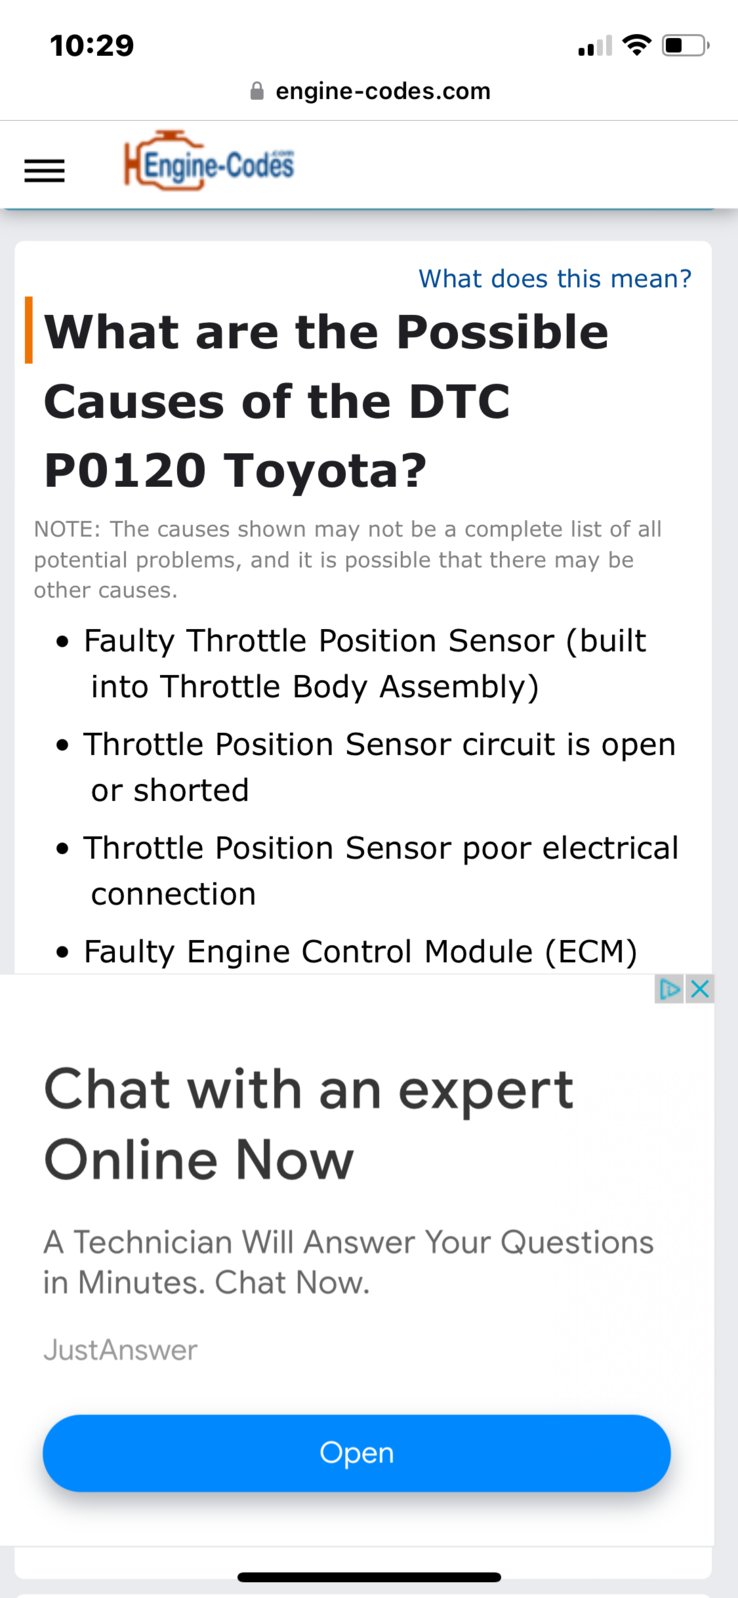This screenshot has width=738, height=1598.
Task: Tap the home indicator bar at bottom
Action: click(369, 1577)
